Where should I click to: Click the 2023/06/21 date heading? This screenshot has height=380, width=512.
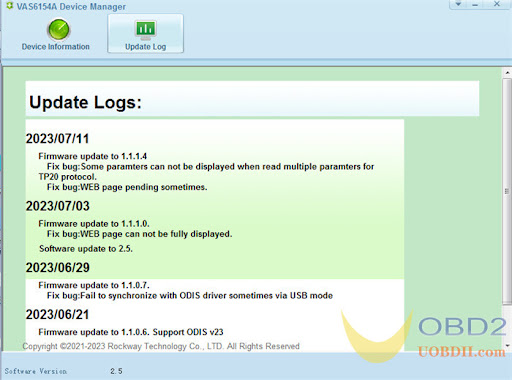point(57,315)
